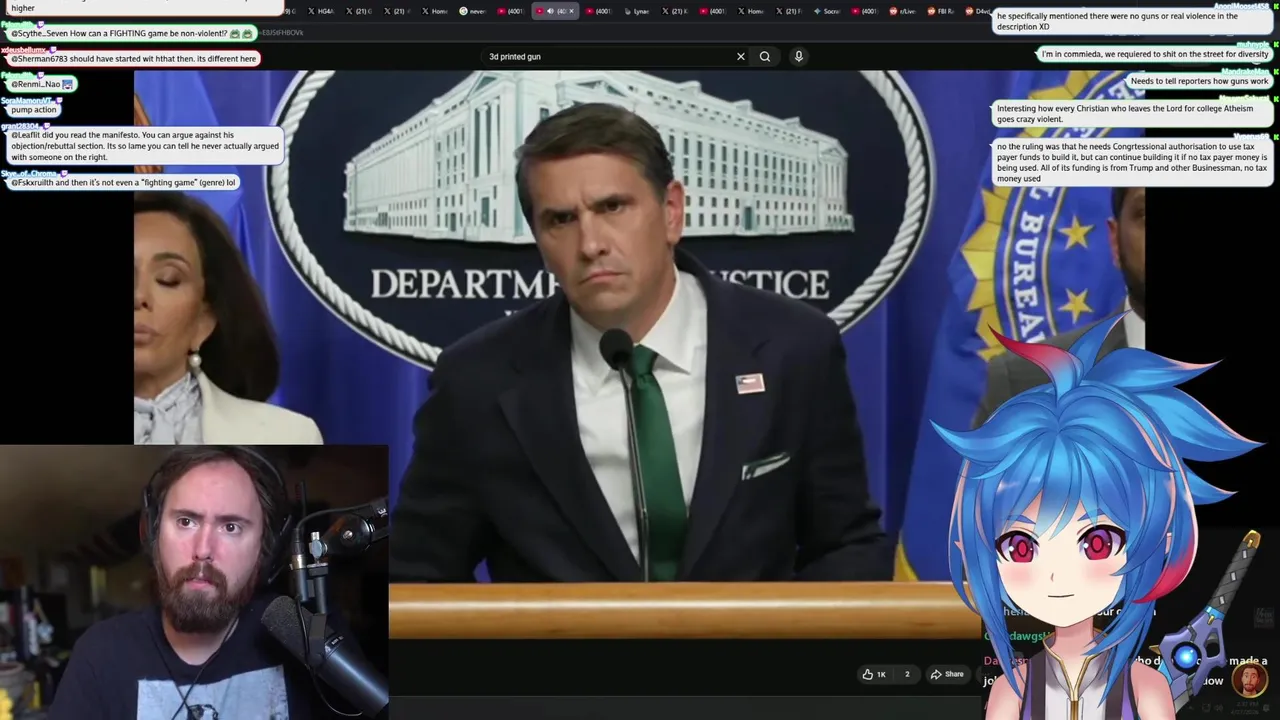Click chat message 'not even a fighting game (genre) lol'
1280x720 pixels.
pos(123,183)
